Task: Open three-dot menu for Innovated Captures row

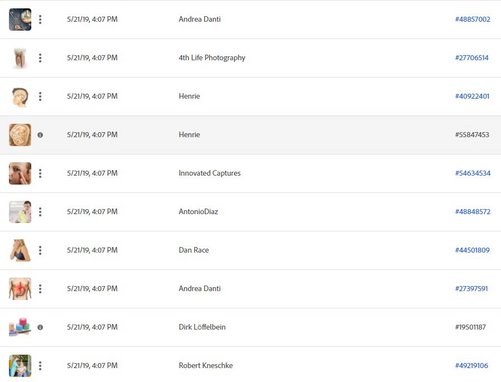Action: click(x=40, y=173)
